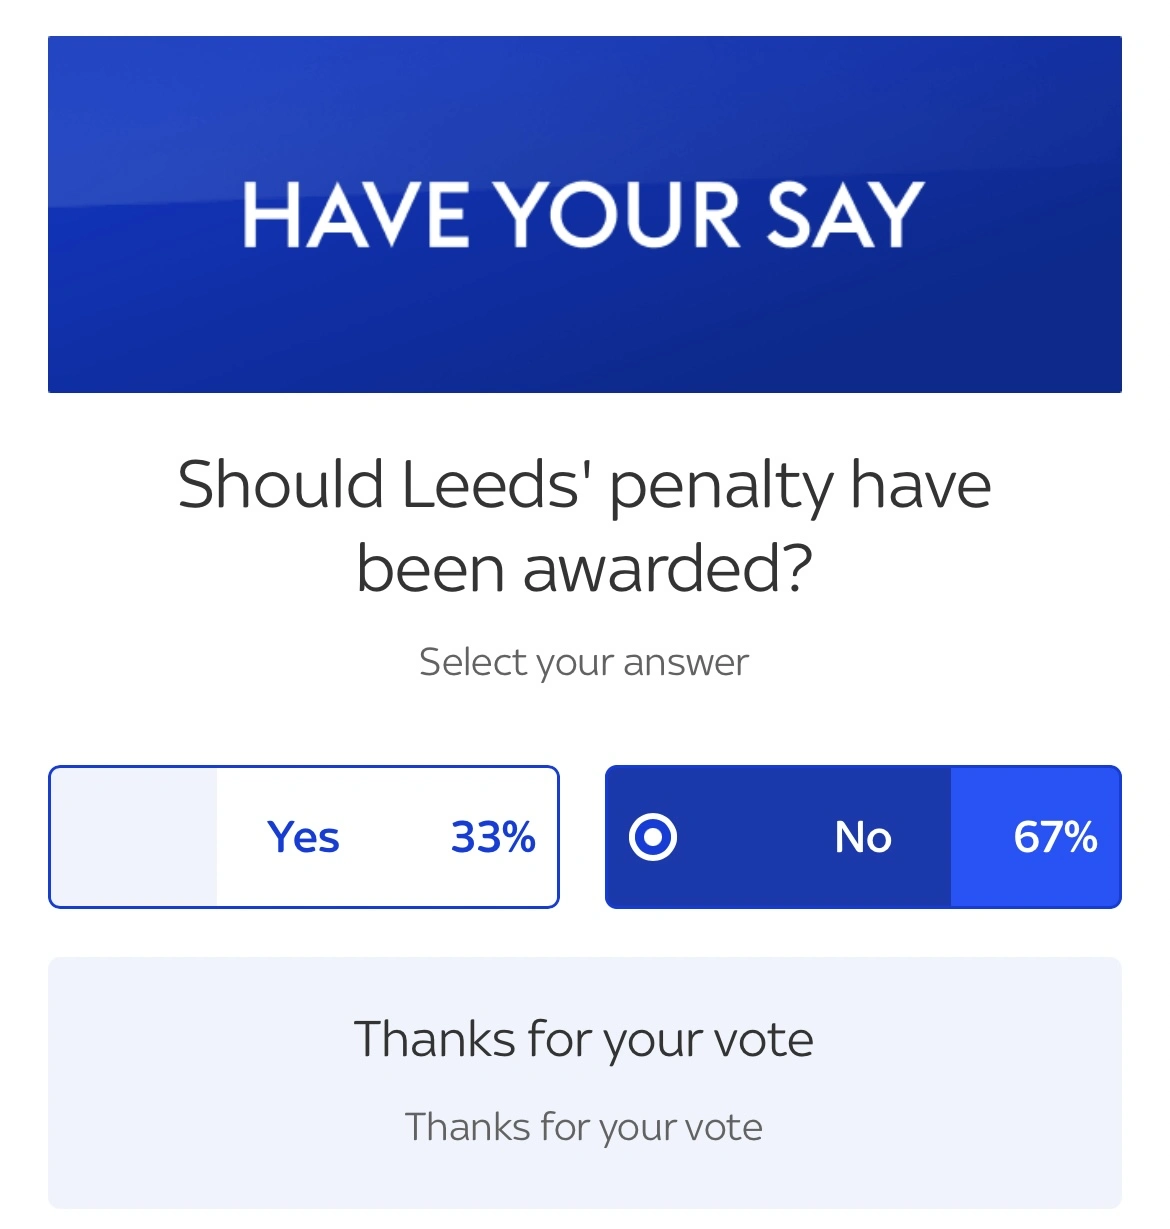Click the smaller "Thanks for your vote" subtext
Screen dimensions: 1170x1229
(584, 1127)
